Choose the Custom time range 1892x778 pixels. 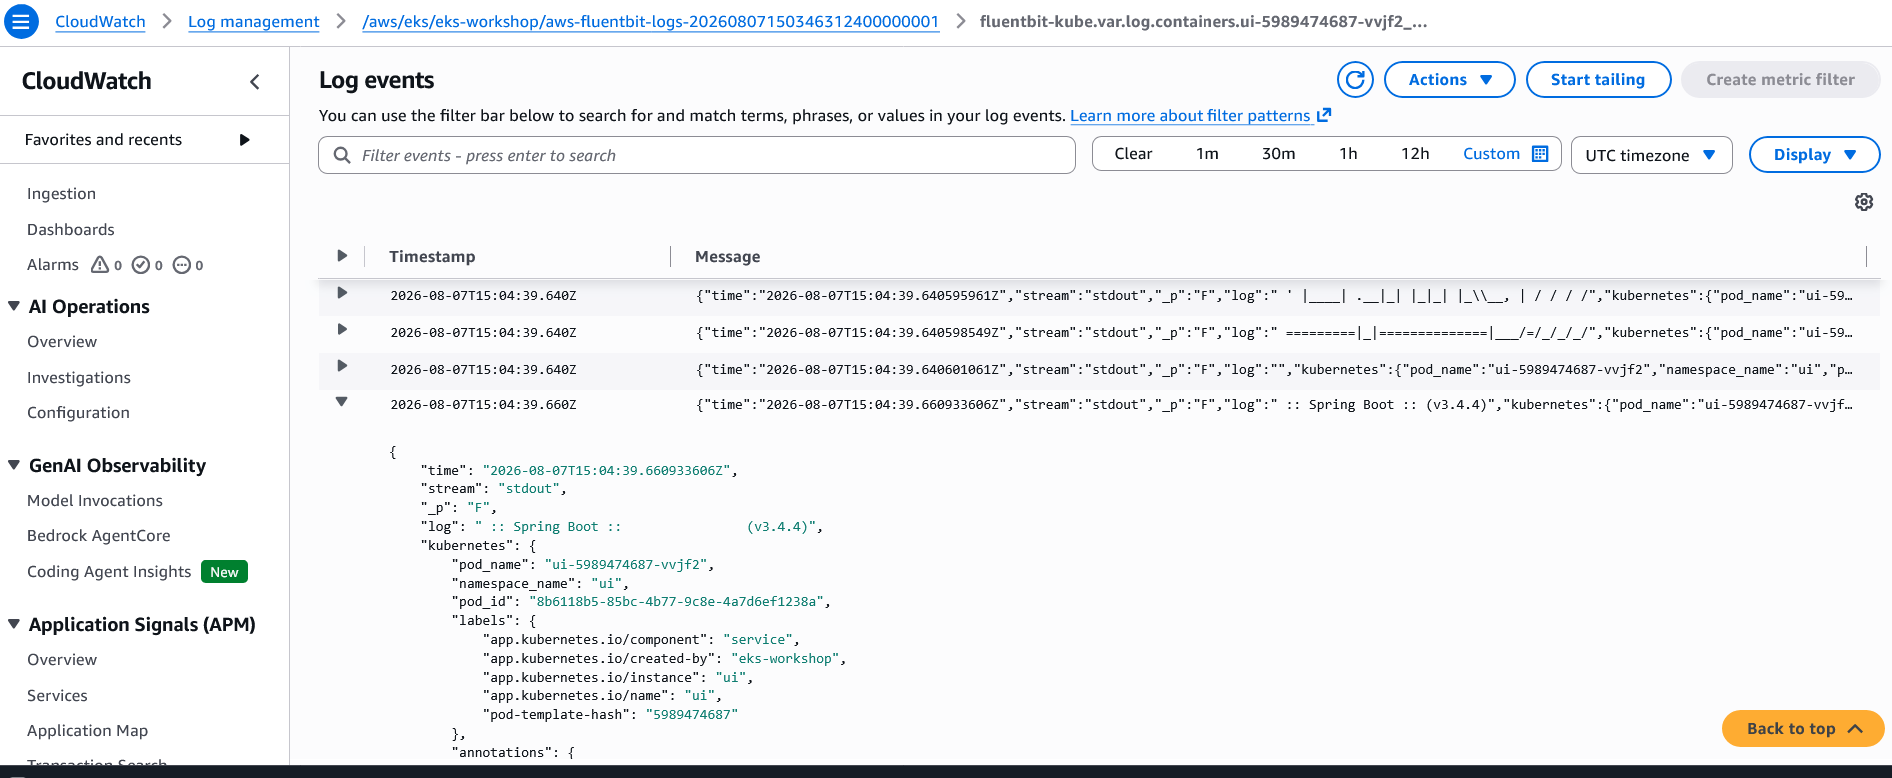click(x=1491, y=154)
